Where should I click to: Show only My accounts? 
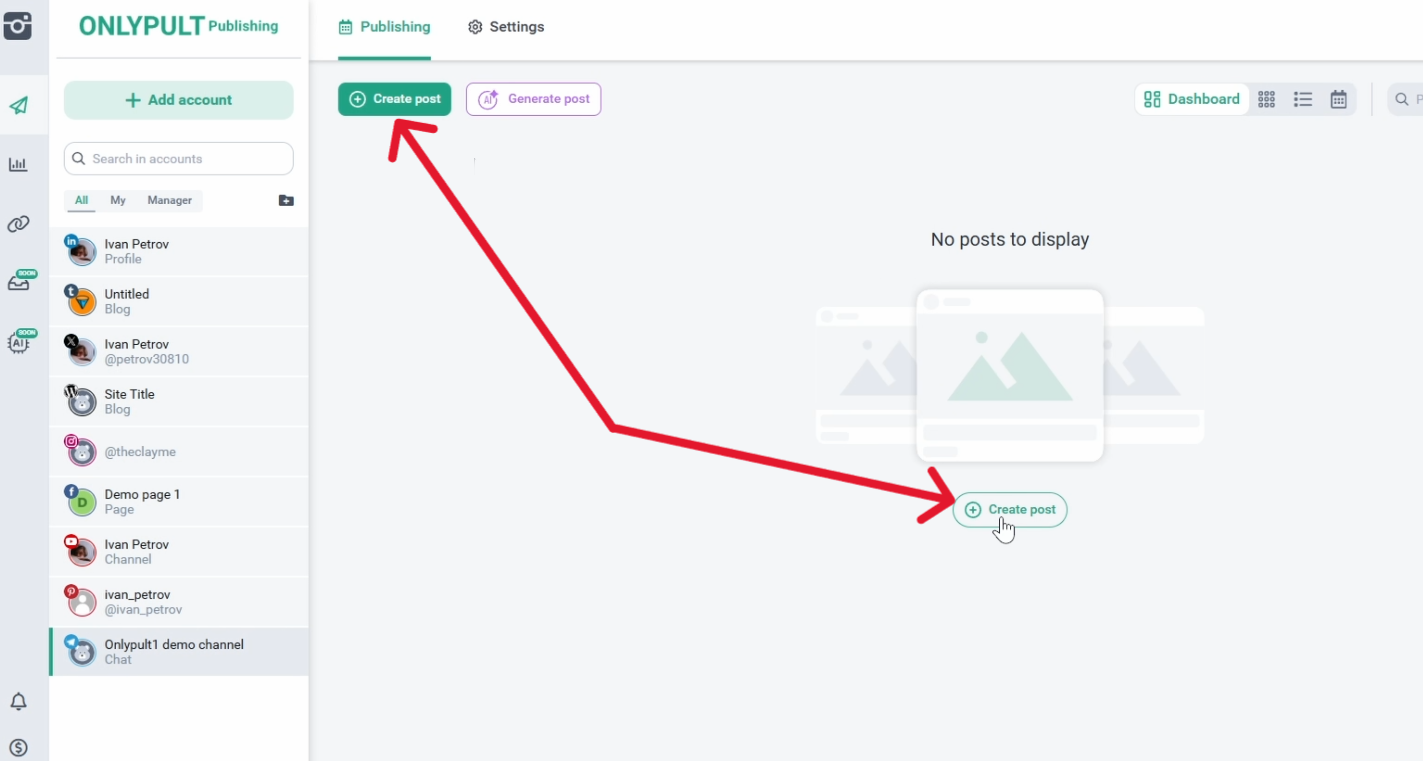pos(118,200)
